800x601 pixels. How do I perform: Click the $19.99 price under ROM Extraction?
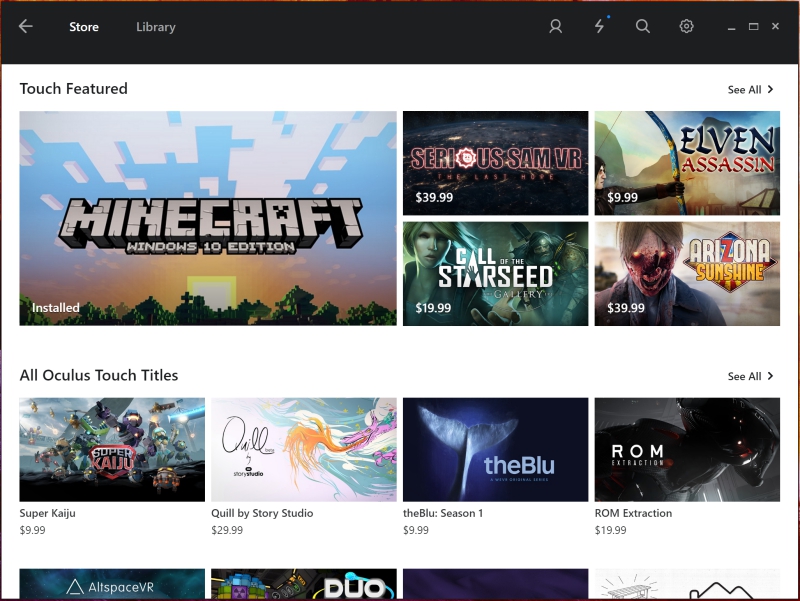(610, 530)
